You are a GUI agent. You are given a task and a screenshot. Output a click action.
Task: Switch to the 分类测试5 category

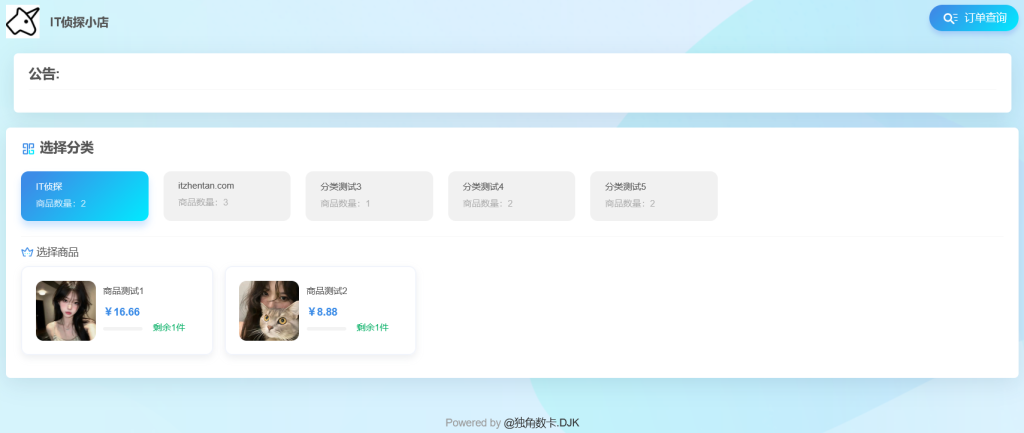pyautogui.click(x=653, y=195)
